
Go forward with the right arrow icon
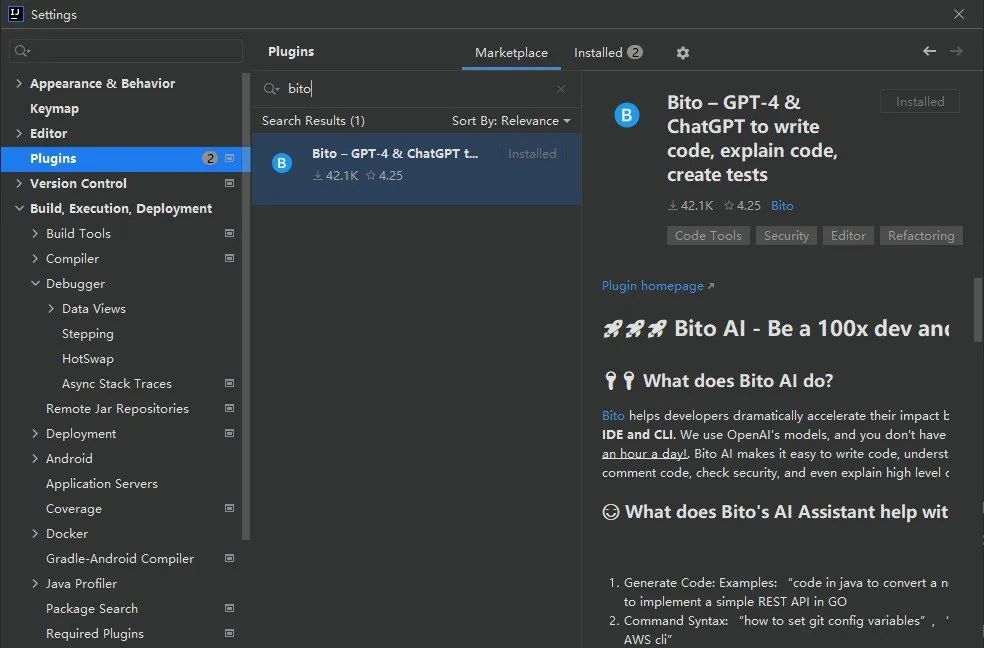coord(956,51)
